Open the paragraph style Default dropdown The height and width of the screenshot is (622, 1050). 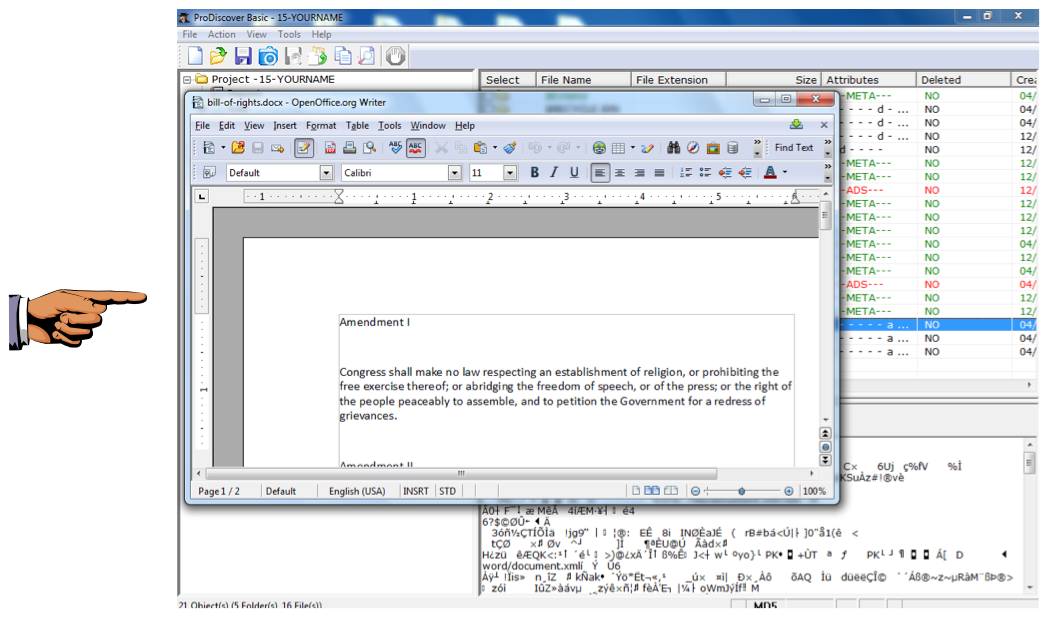(326, 173)
